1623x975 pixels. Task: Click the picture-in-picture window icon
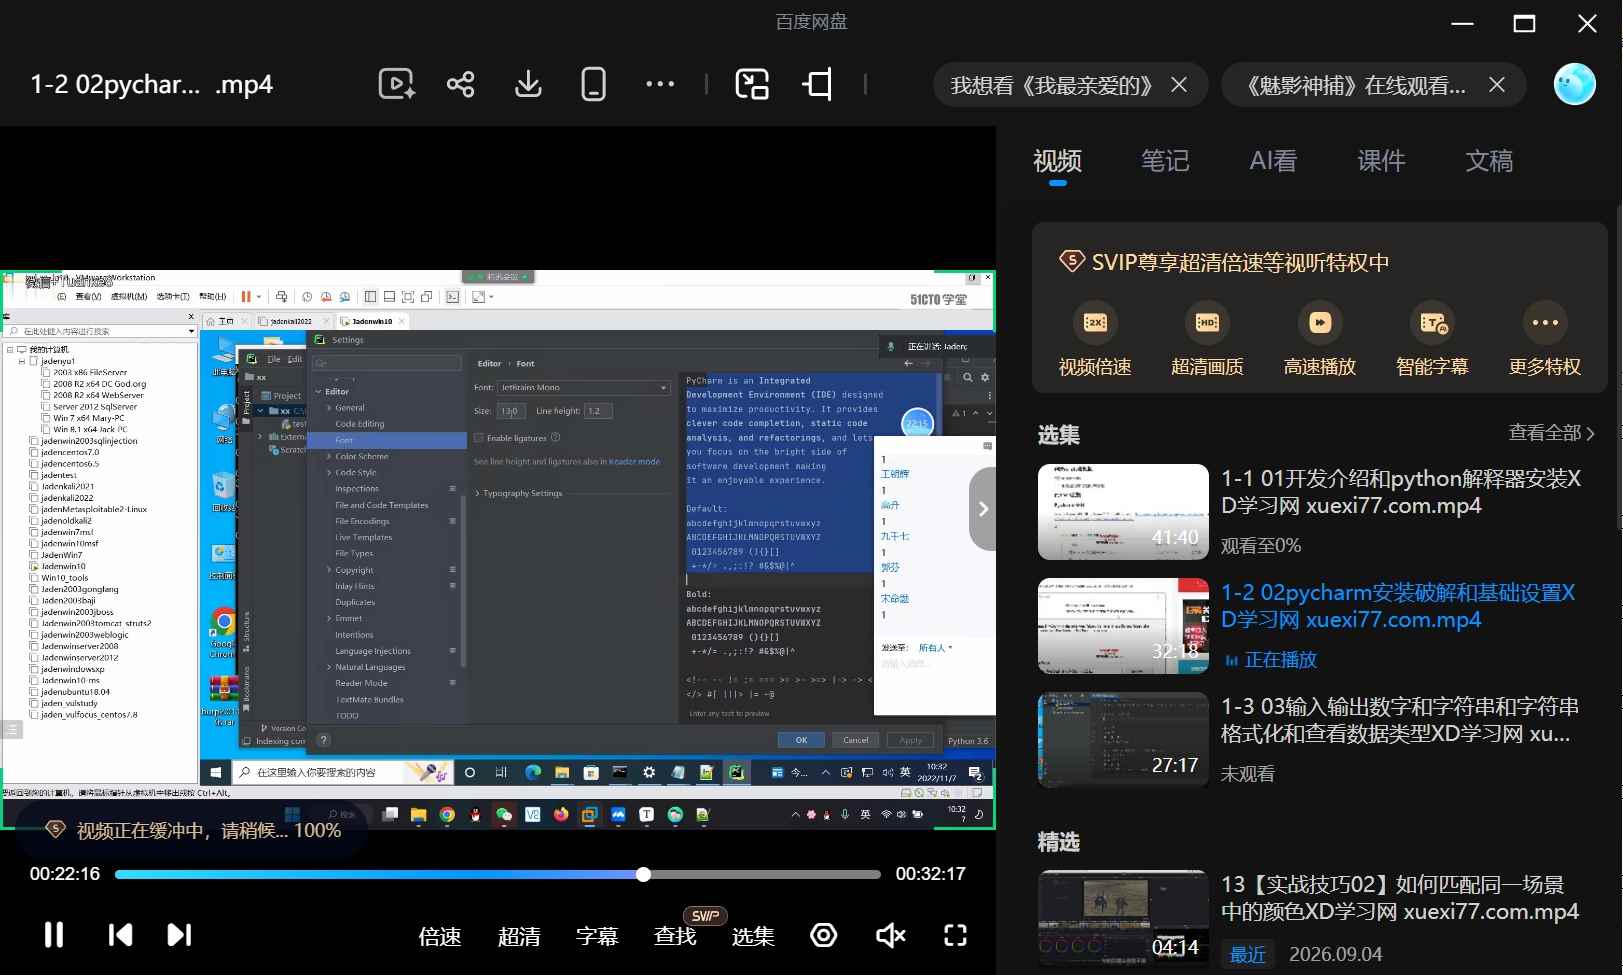752,84
